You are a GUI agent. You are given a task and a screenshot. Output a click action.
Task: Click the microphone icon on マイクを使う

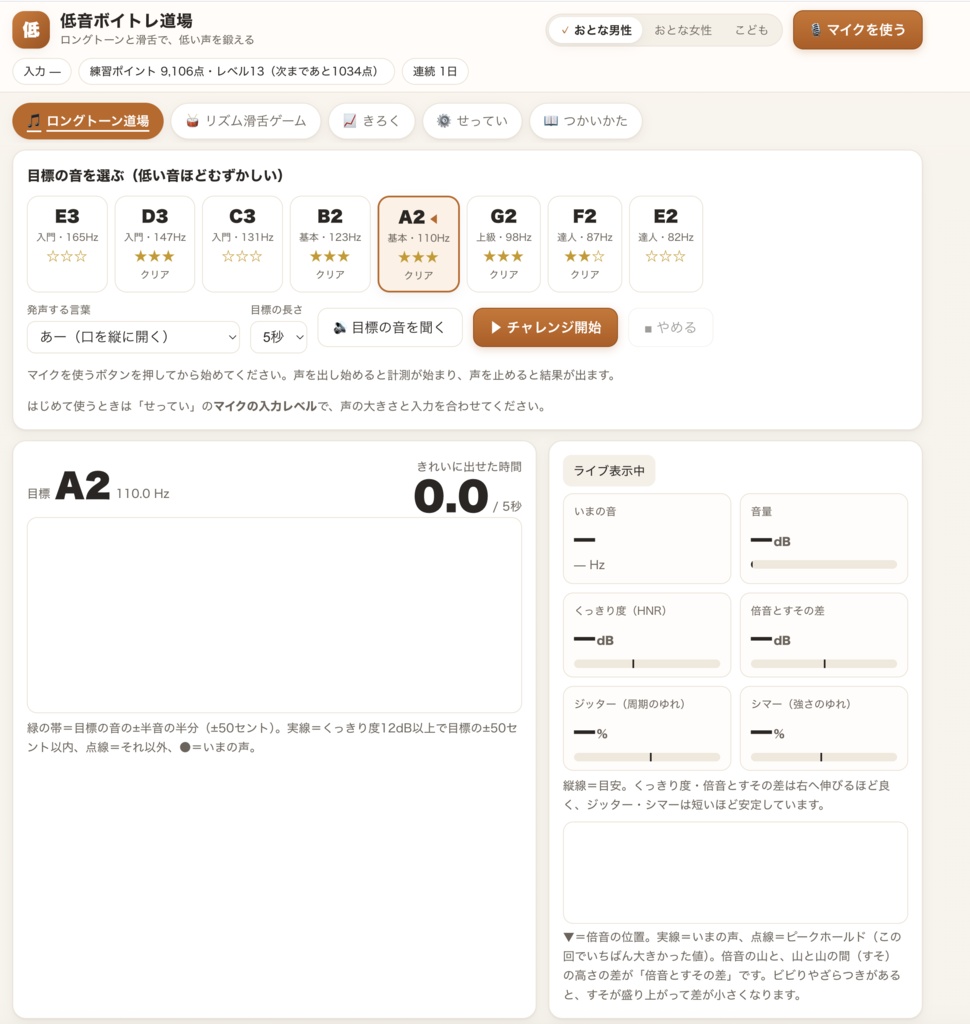(815, 30)
